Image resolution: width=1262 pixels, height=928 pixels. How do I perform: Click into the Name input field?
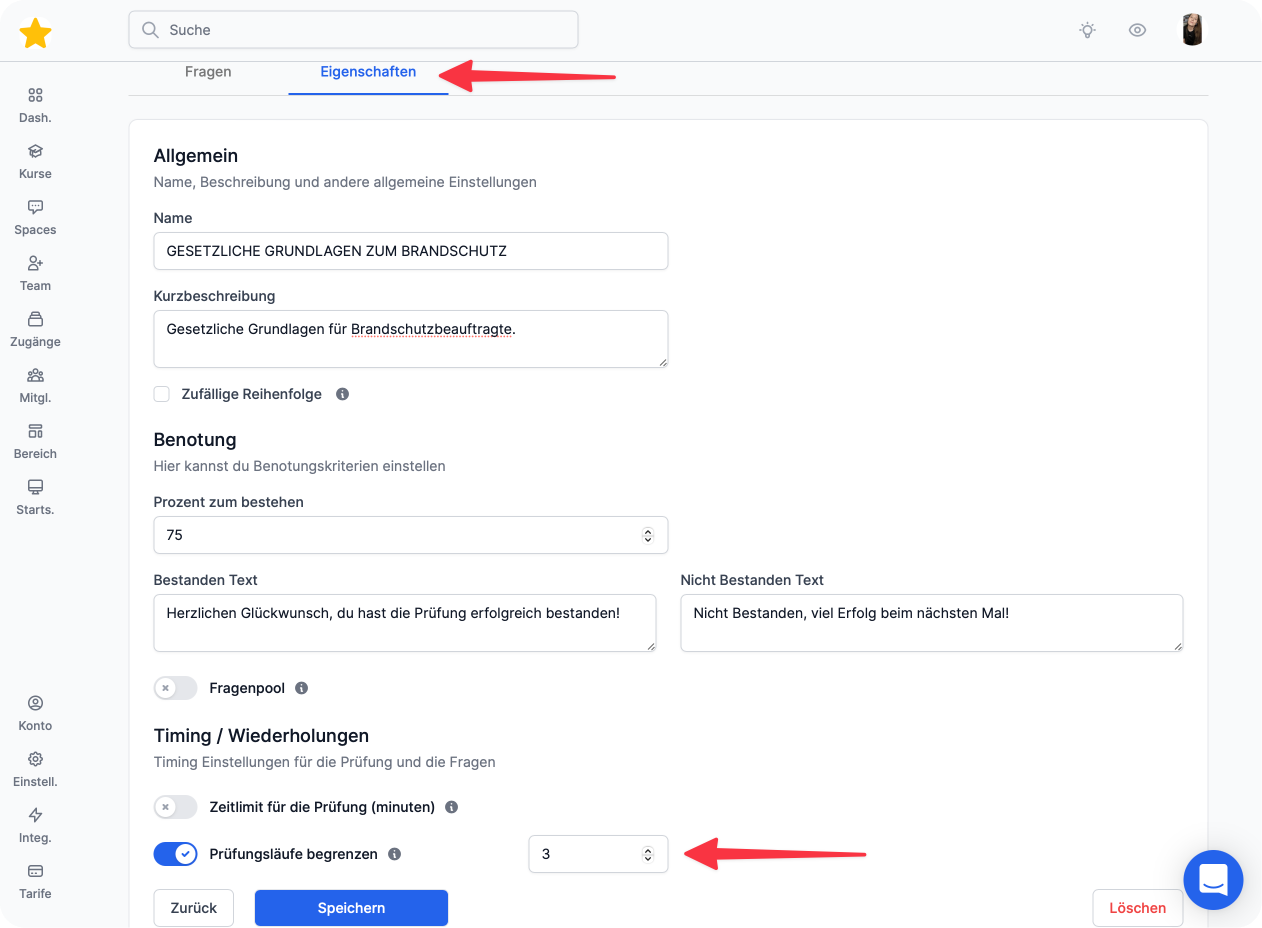point(410,251)
